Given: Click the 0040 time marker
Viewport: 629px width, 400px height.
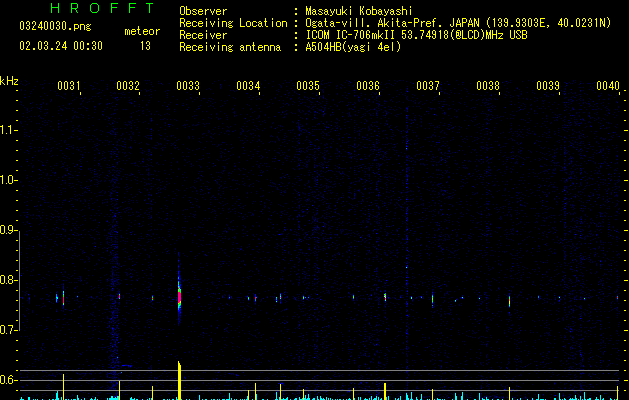Looking at the screenshot, I should click(x=608, y=86).
